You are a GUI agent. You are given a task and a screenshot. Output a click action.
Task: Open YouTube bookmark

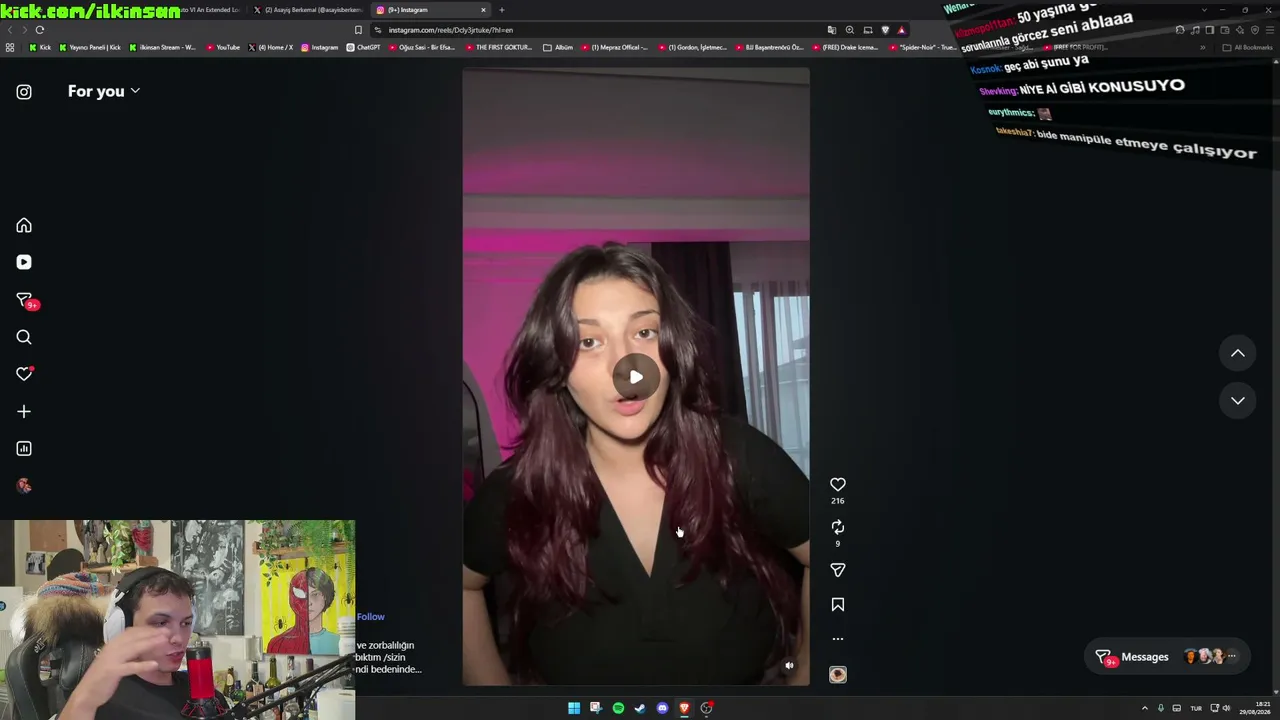click(x=223, y=47)
